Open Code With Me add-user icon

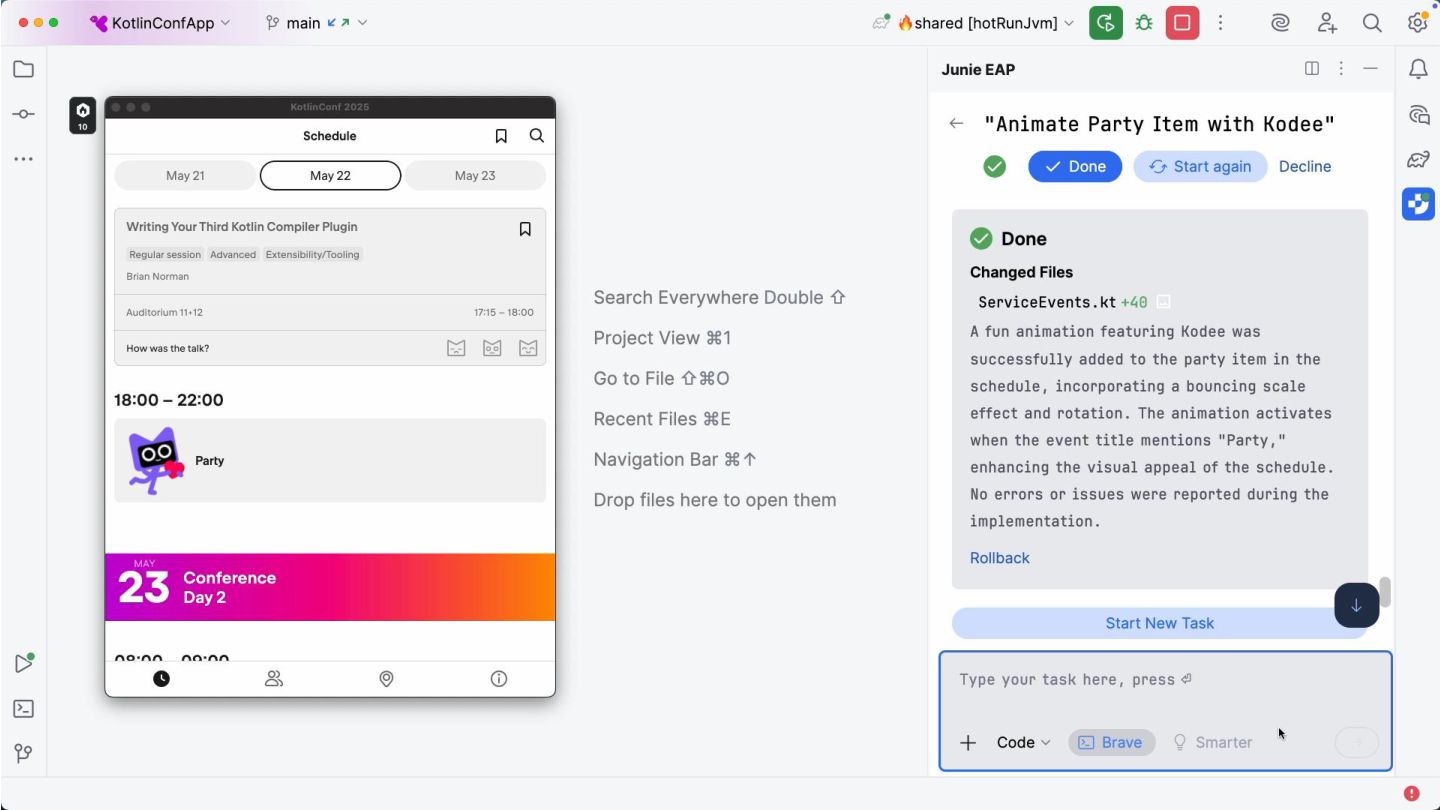point(1327,23)
